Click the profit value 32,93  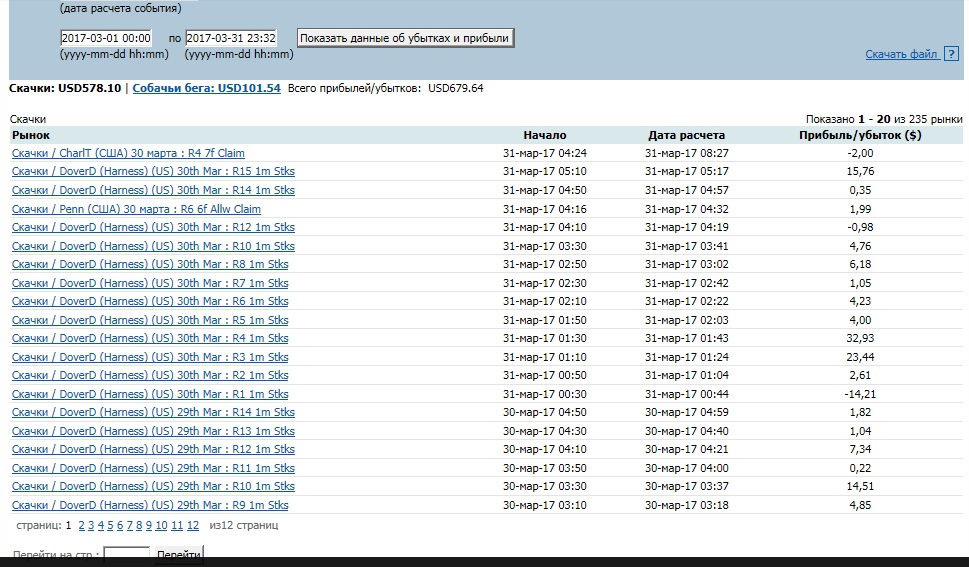(860, 338)
